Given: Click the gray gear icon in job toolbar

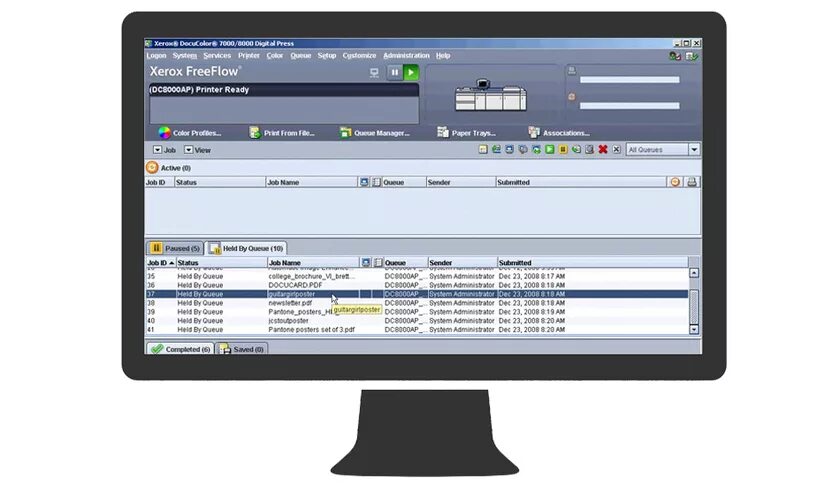Looking at the screenshot, I should pos(523,149).
